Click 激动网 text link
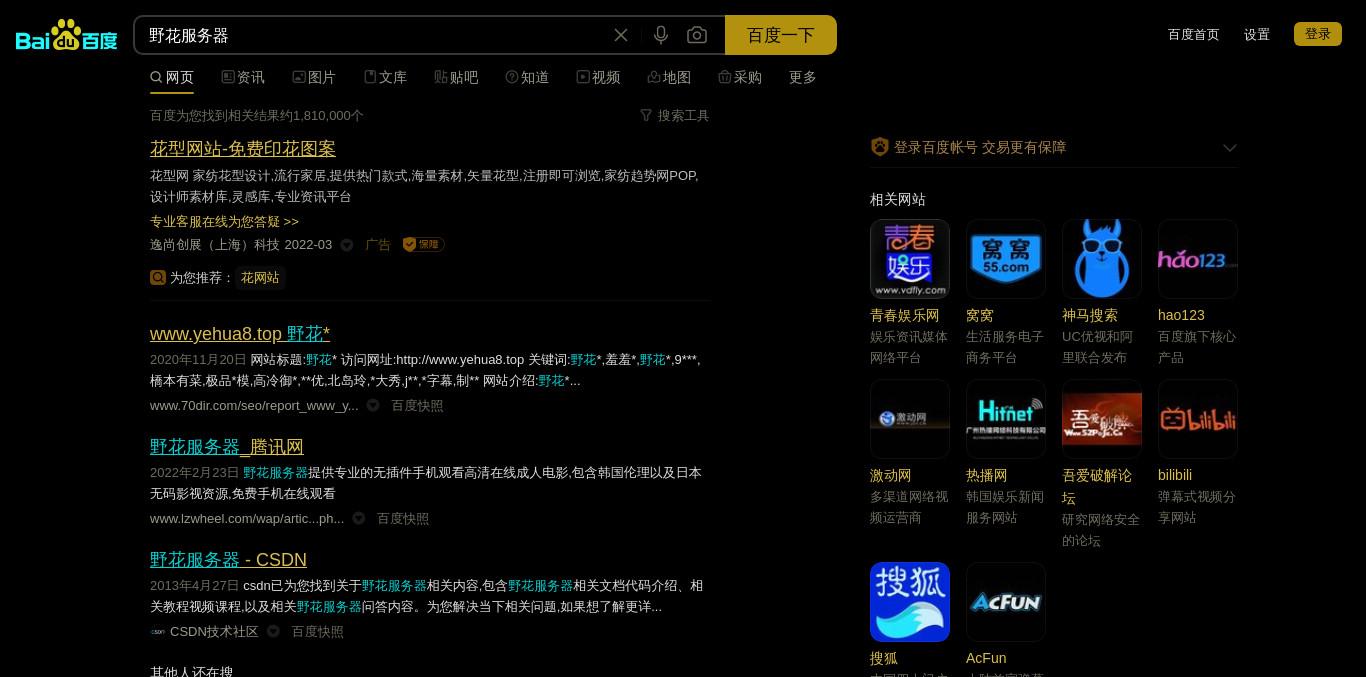 point(891,475)
